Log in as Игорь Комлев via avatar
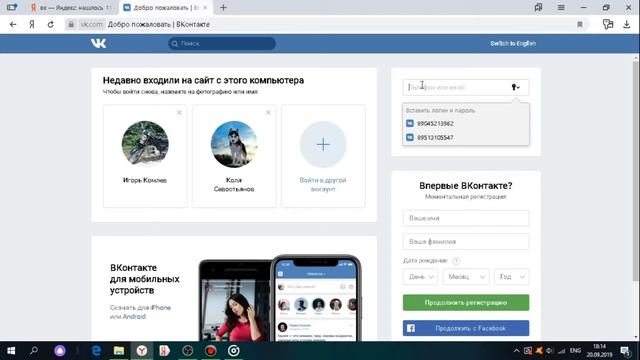The image size is (640, 360). click(x=145, y=144)
